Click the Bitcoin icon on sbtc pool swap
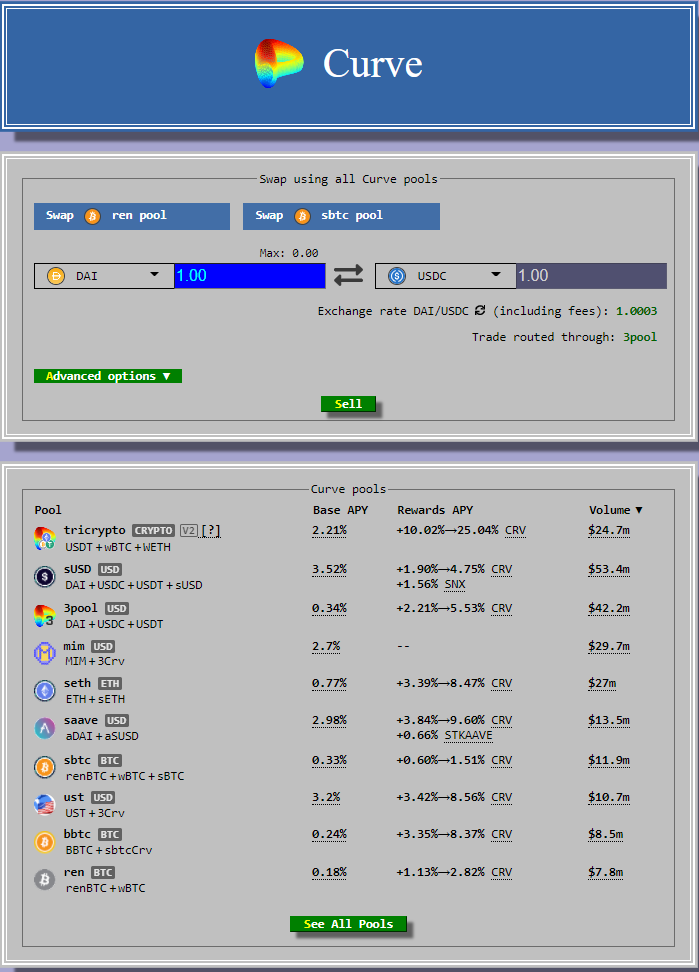This screenshot has height=972, width=699. (x=302, y=216)
